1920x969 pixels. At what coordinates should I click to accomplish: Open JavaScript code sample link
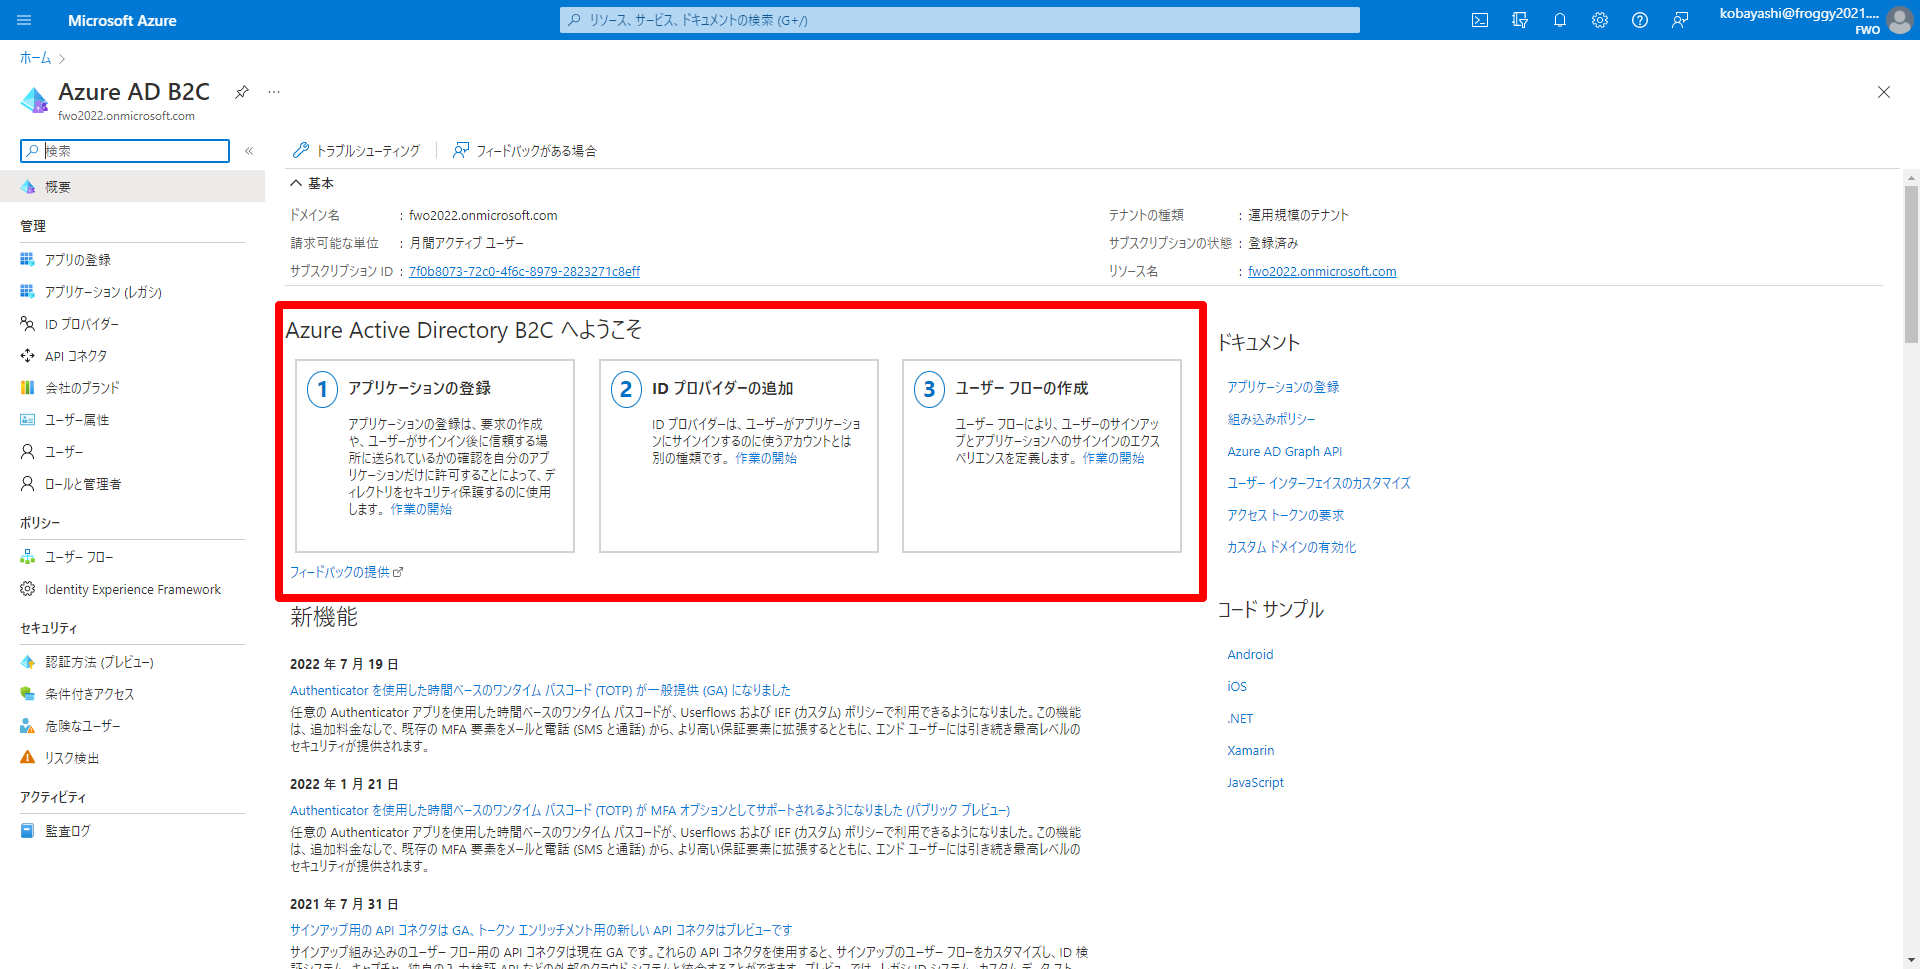1255,783
